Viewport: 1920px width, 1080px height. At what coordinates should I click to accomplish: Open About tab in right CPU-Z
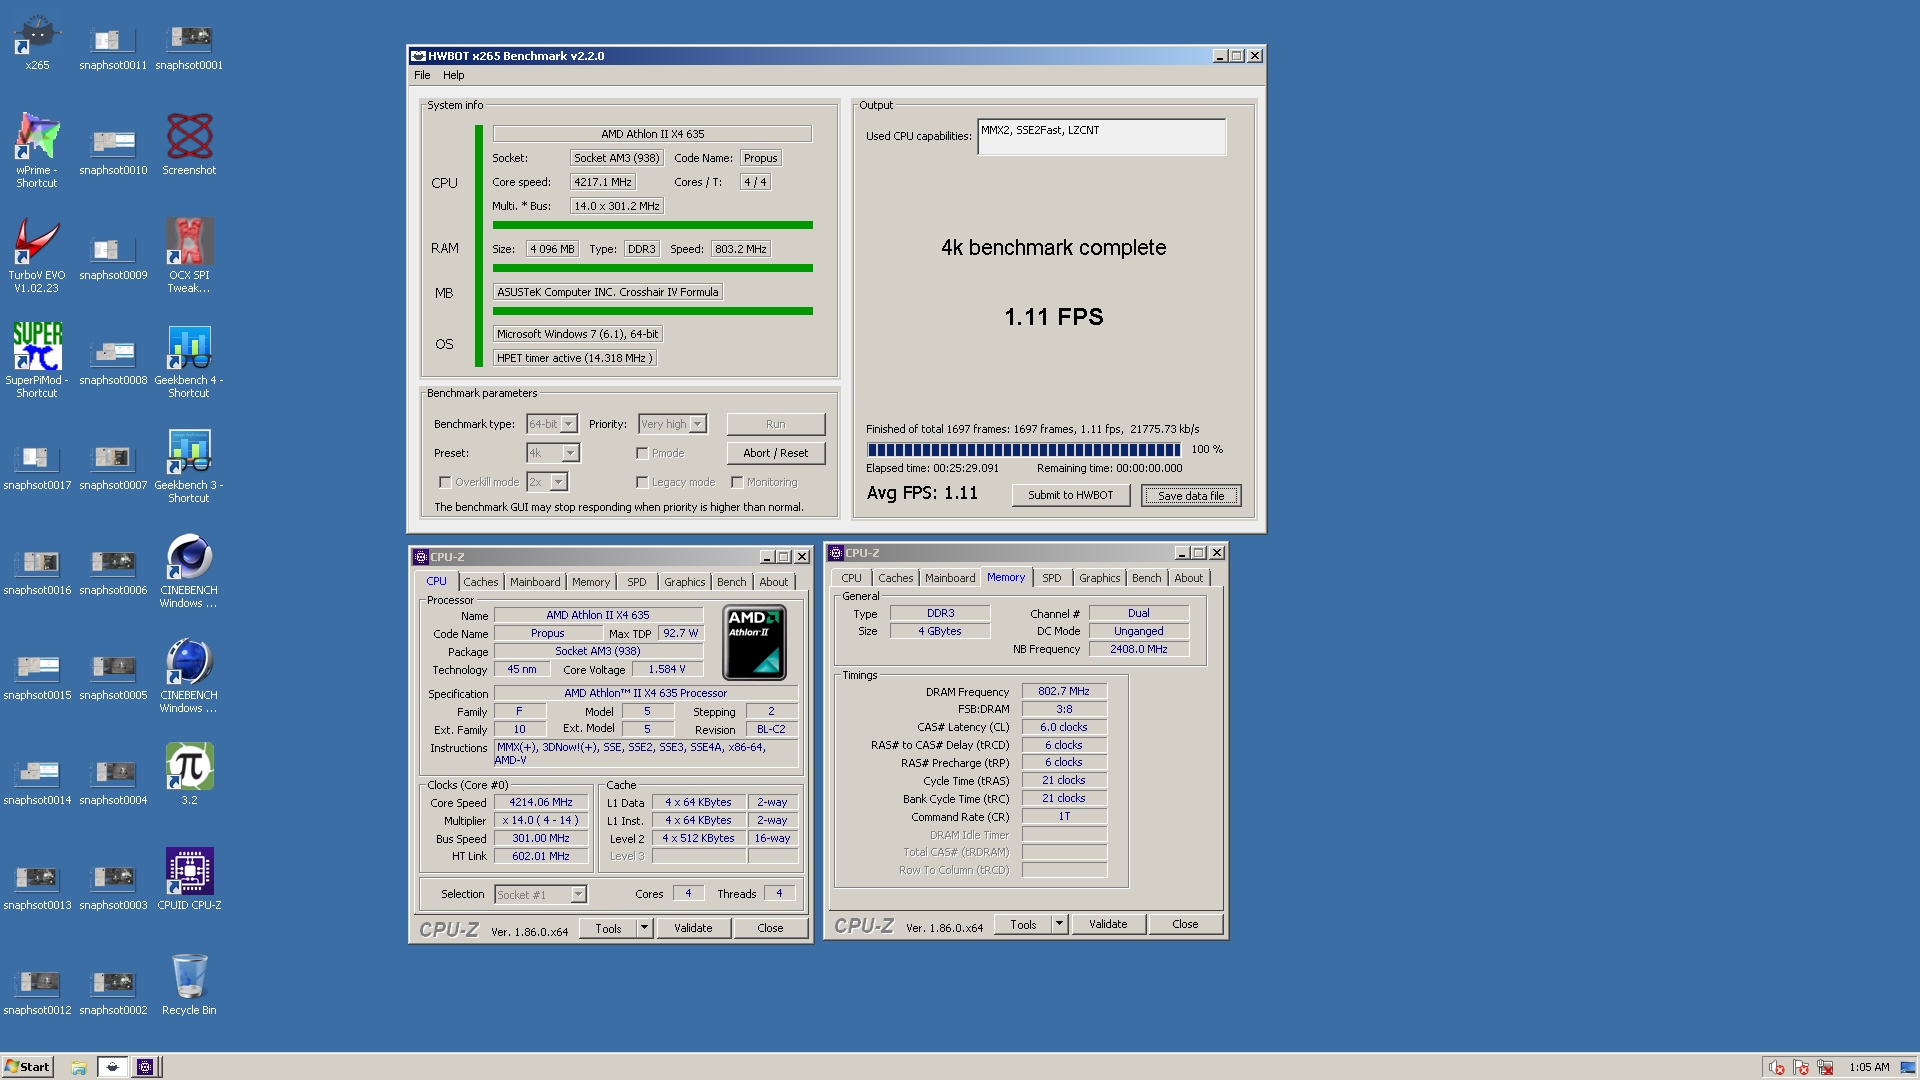(1189, 578)
